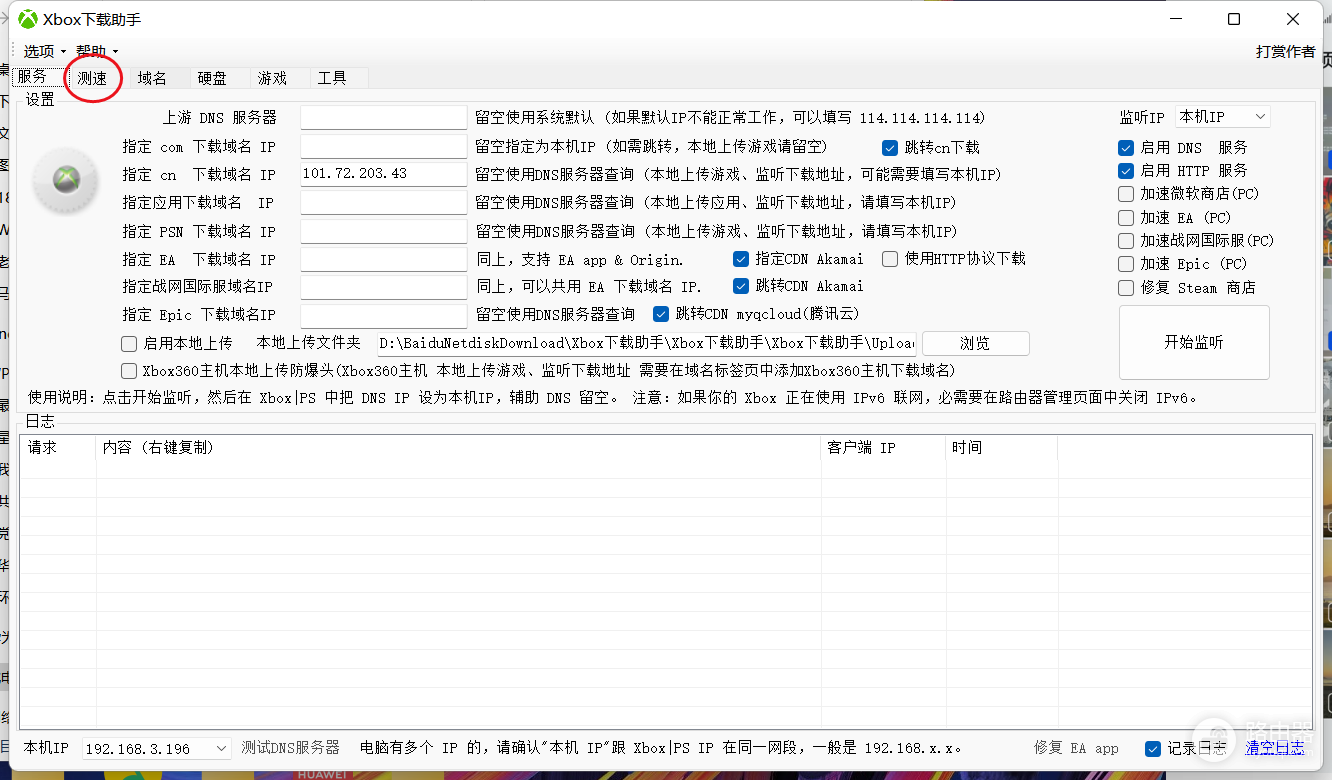This screenshot has height=780, width=1332.
Task: Enable 加速微软商店(PC) checkbox
Action: tap(1126, 194)
